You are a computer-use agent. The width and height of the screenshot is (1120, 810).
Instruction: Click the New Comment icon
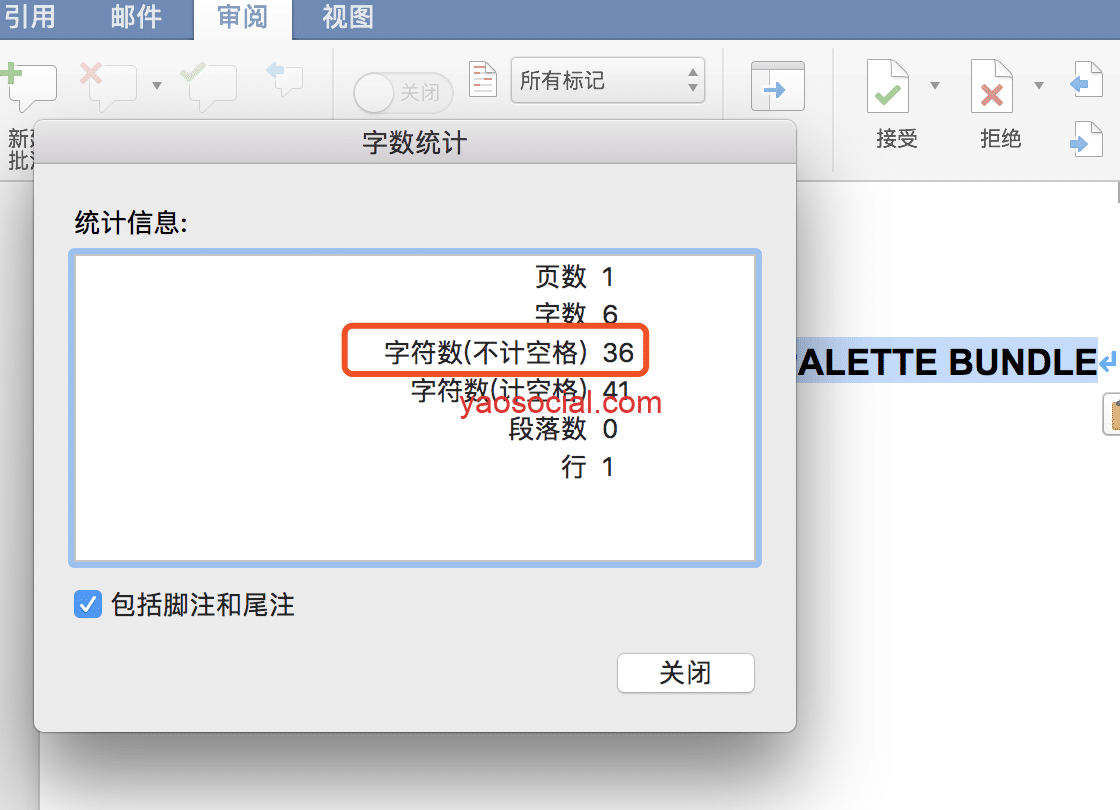[30, 87]
